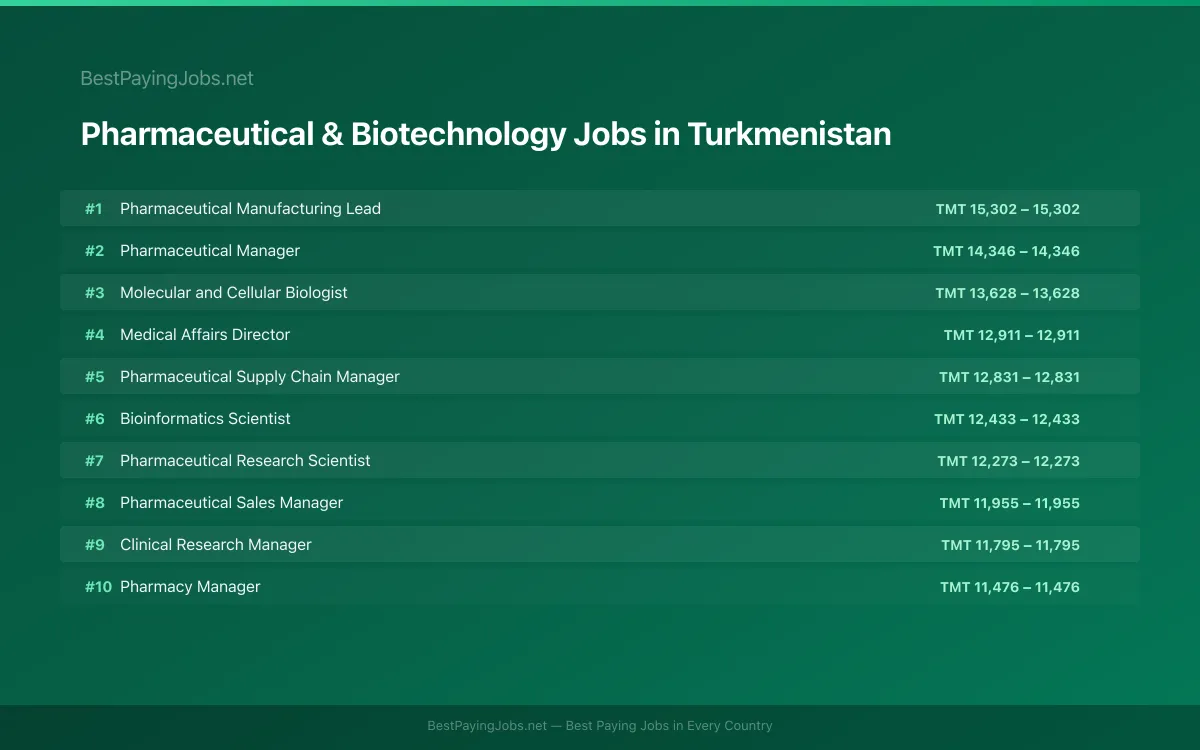The image size is (1200, 750).
Task: Click footer text Best Paying Jobs in Every Country
Action: coord(669,726)
